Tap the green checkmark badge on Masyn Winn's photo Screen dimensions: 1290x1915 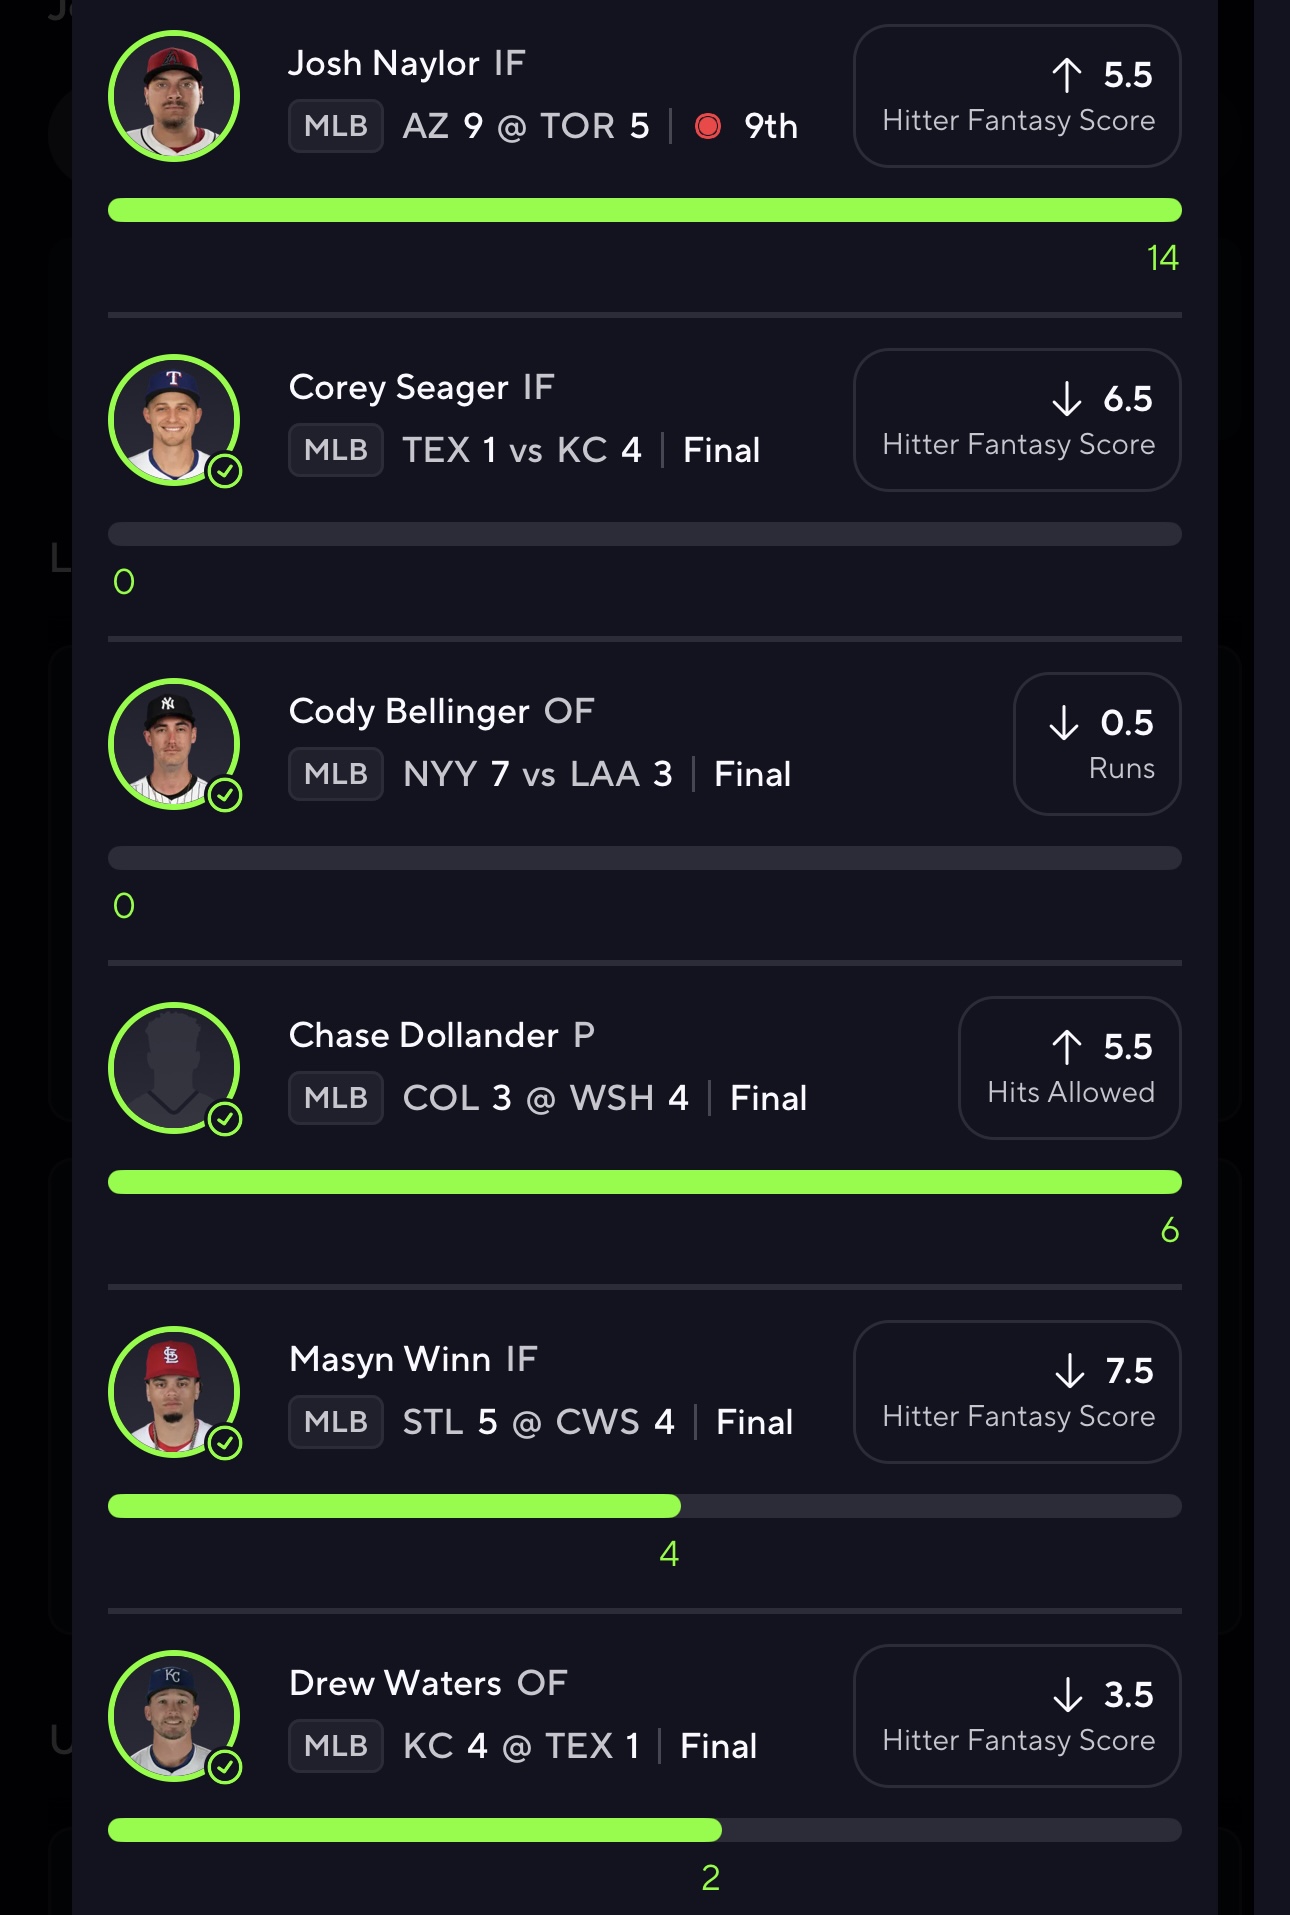[225, 1443]
